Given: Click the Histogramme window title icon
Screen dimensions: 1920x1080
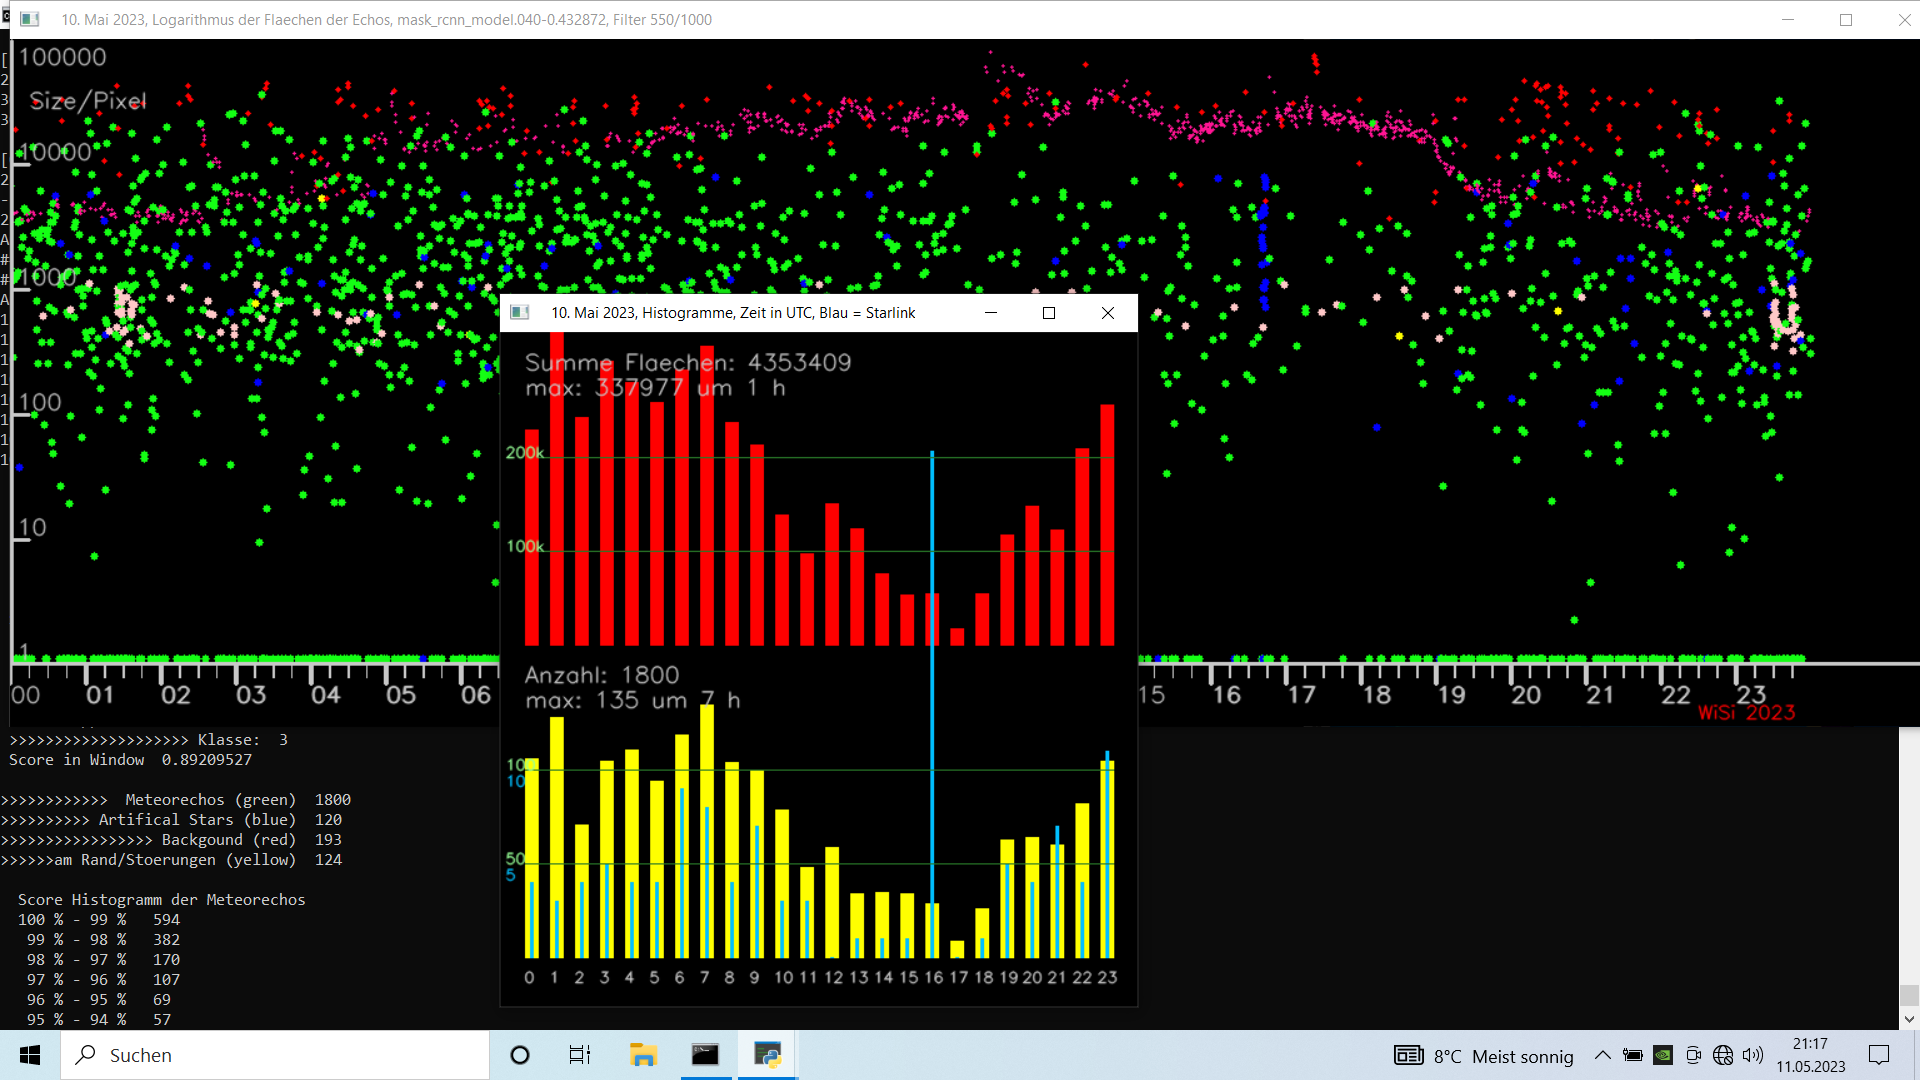Looking at the screenshot, I should coord(520,313).
